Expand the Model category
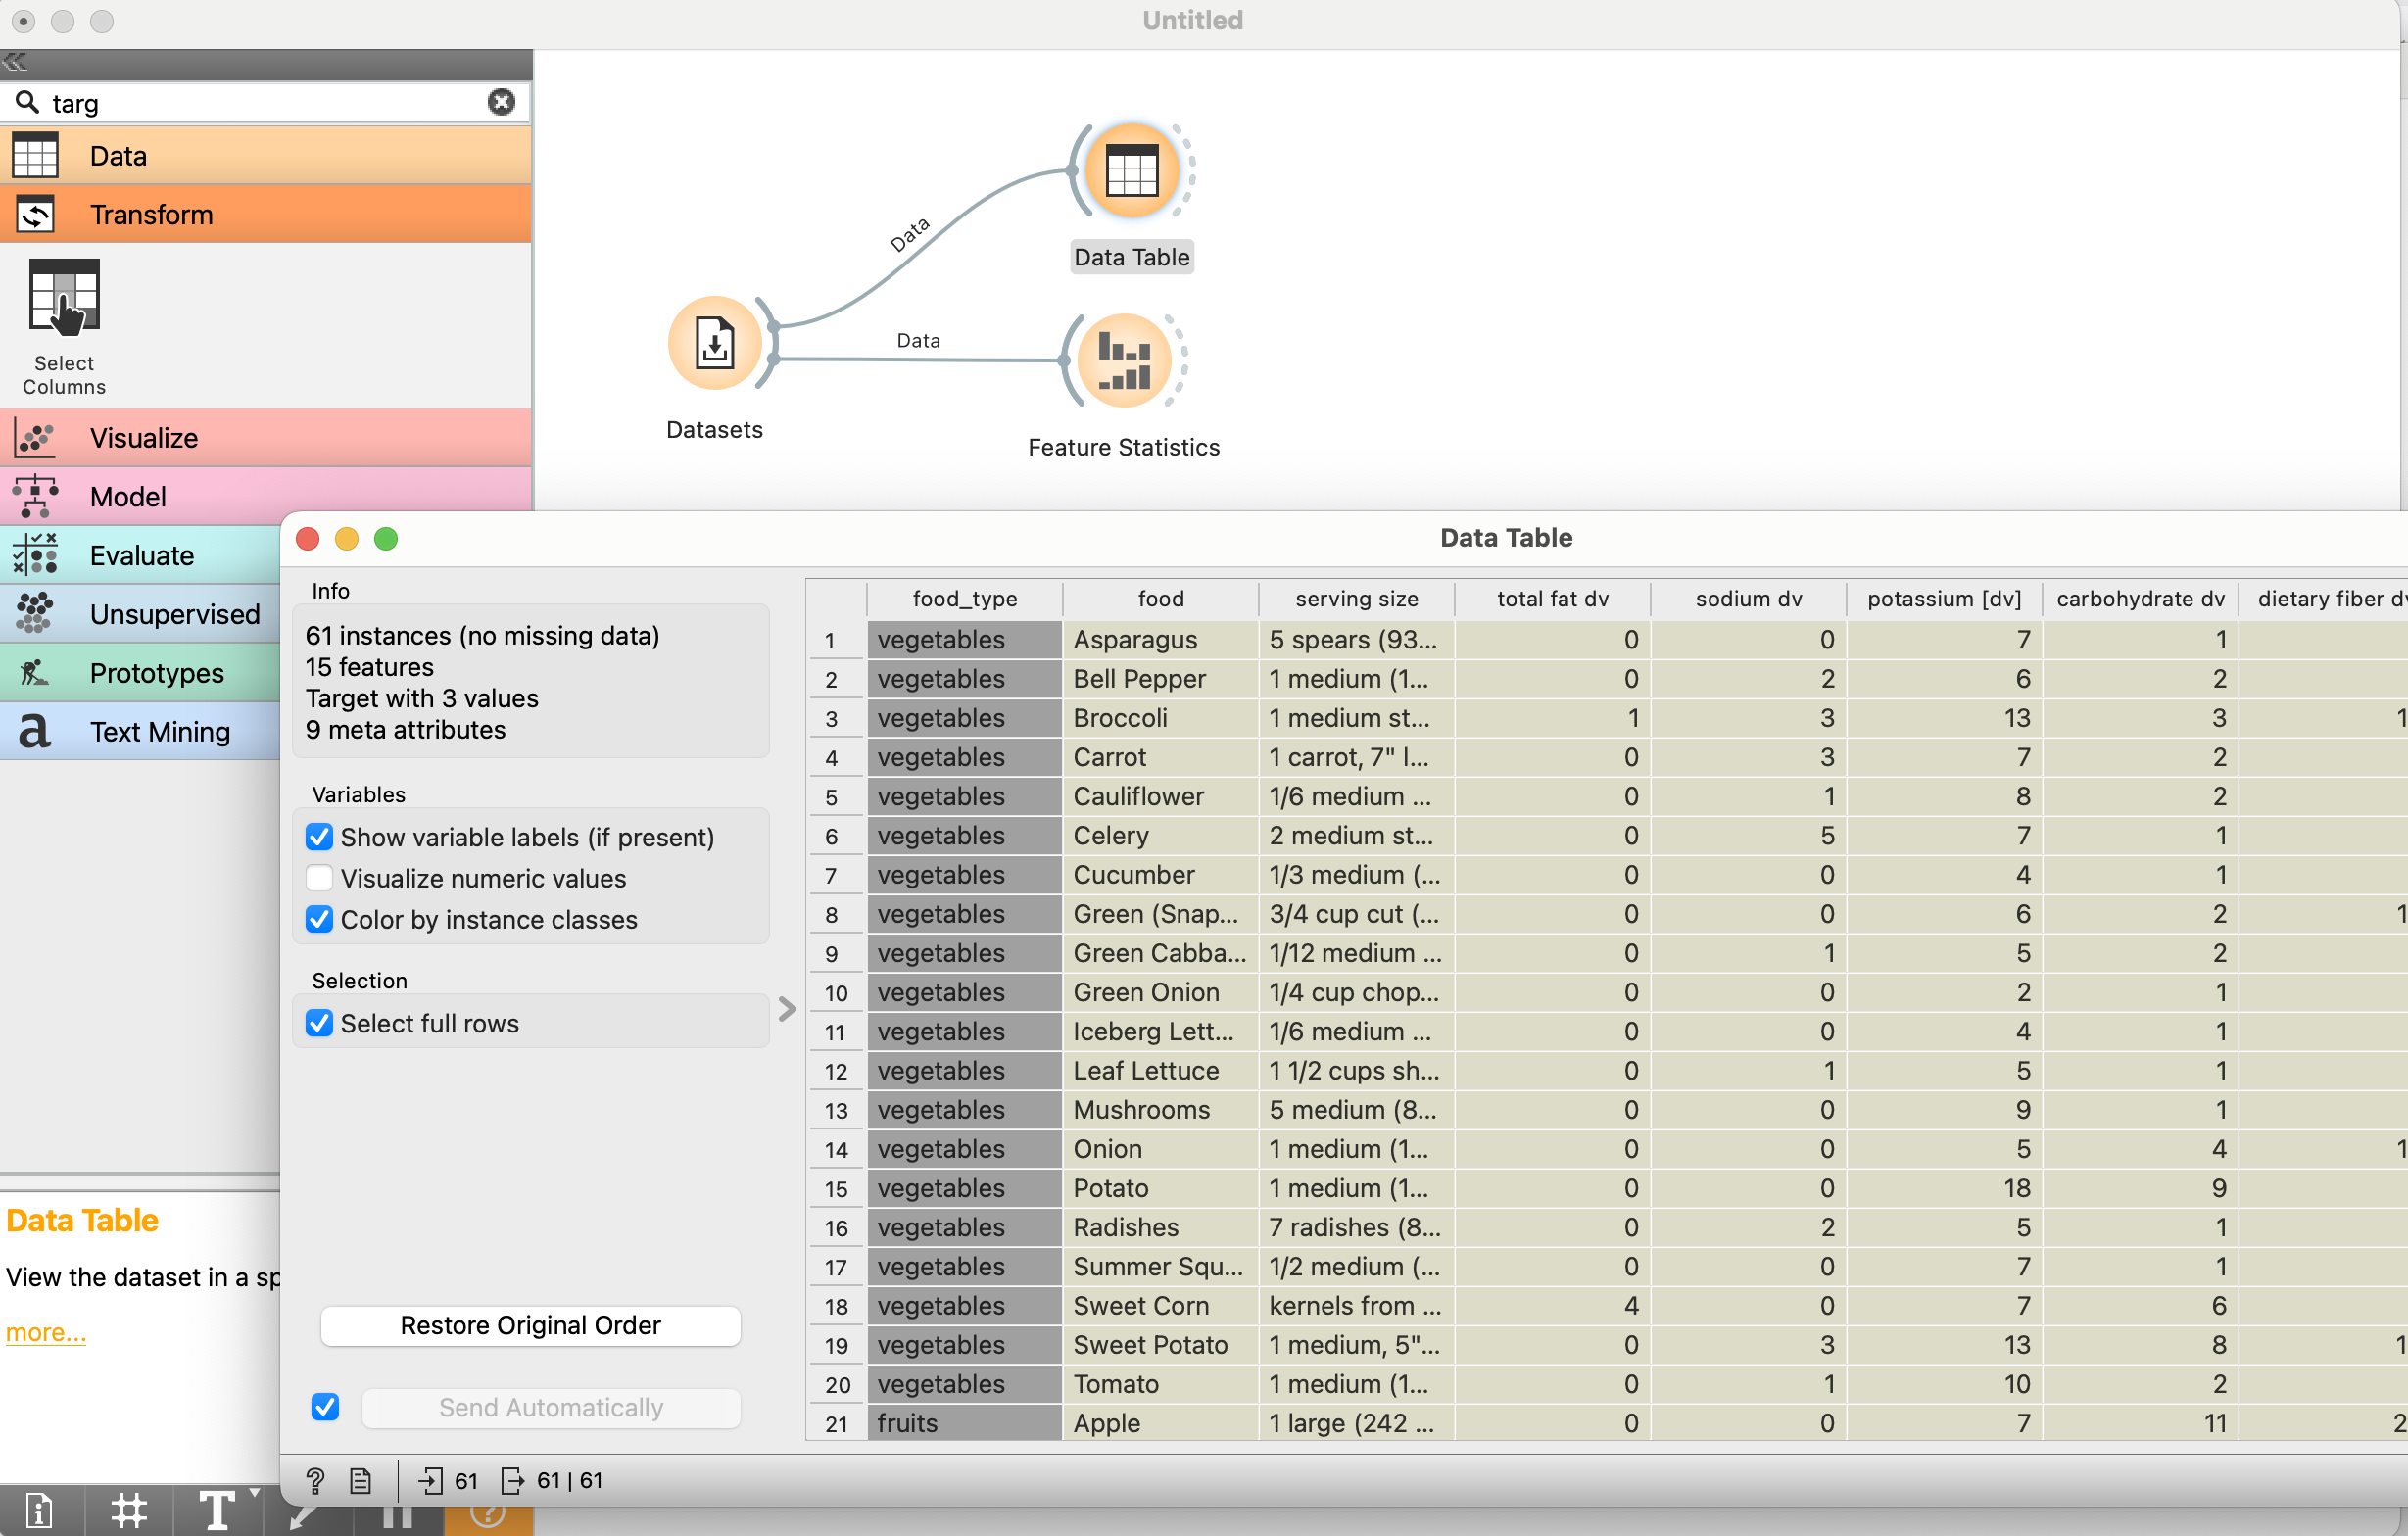Viewport: 2408px width, 1536px height. 266,496
